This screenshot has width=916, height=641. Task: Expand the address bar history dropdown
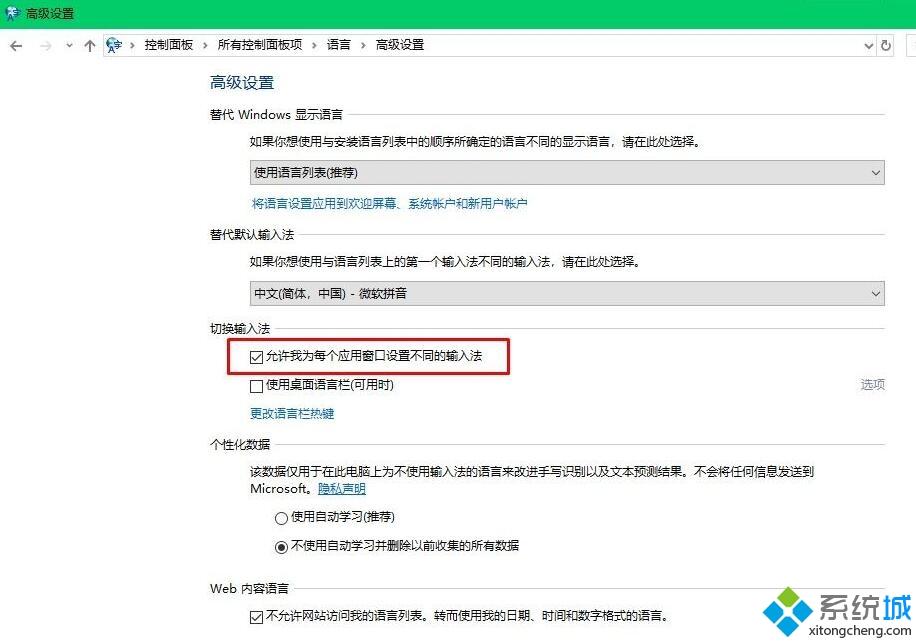[x=869, y=46]
